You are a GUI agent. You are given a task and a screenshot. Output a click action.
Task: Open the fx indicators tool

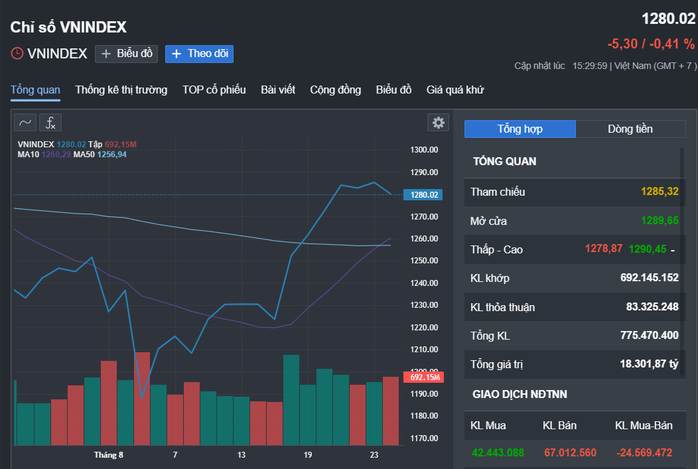coord(50,122)
